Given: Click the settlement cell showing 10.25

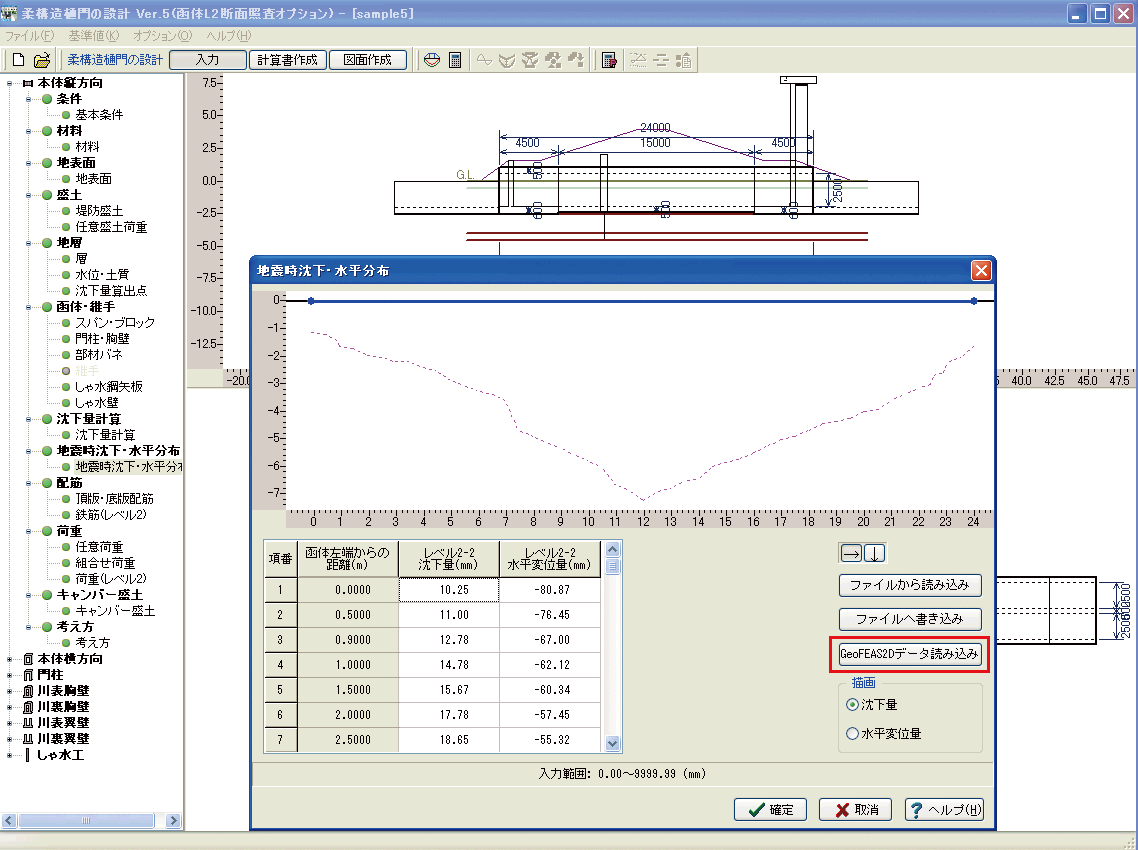Looking at the screenshot, I should point(449,590).
